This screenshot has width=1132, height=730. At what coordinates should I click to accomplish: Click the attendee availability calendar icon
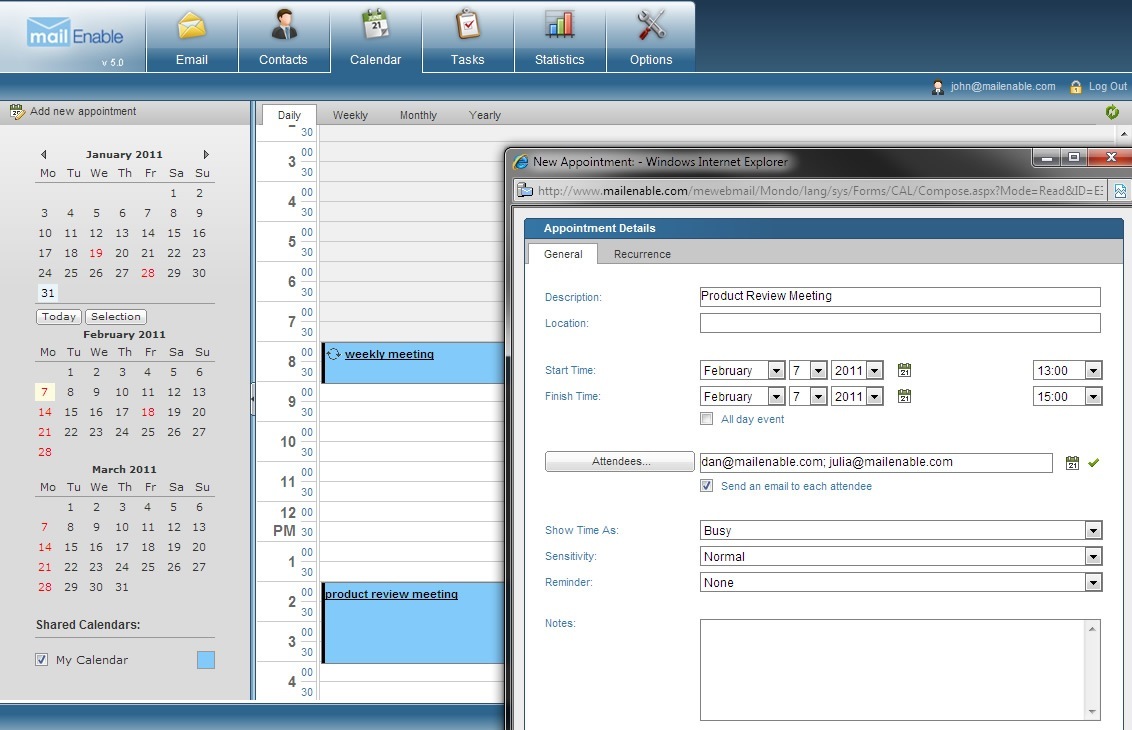pos(1072,463)
